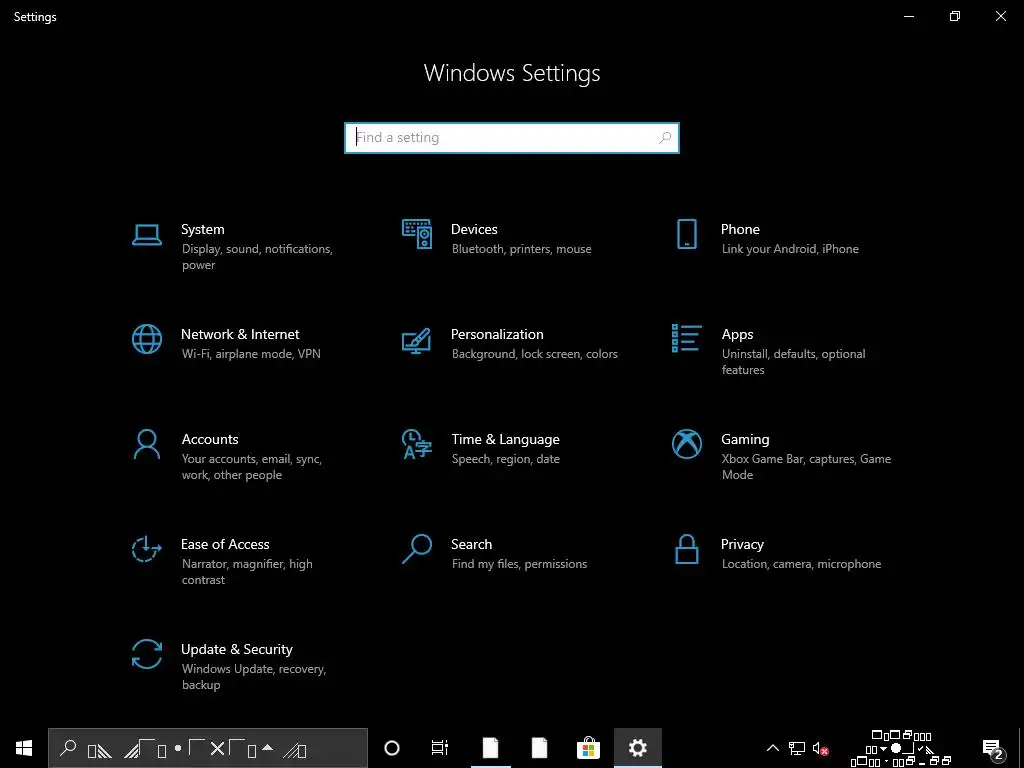Click "Background, lock screen, colors" description

coord(534,354)
